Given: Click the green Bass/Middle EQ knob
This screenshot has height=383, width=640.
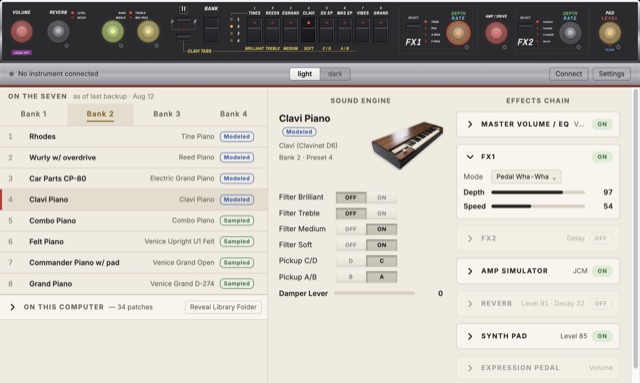Looking at the screenshot, I should (113, 31).
